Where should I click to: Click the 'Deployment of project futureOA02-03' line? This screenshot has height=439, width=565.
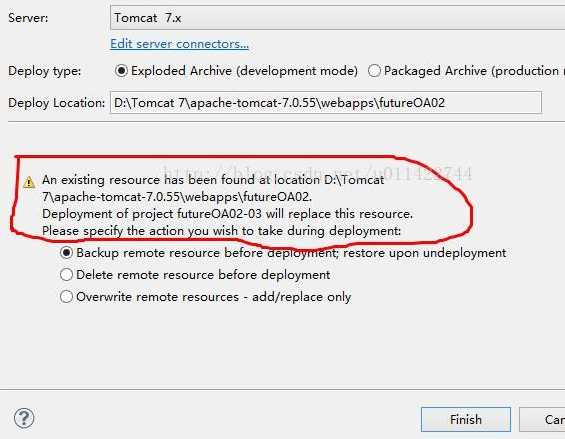(227, 214)
